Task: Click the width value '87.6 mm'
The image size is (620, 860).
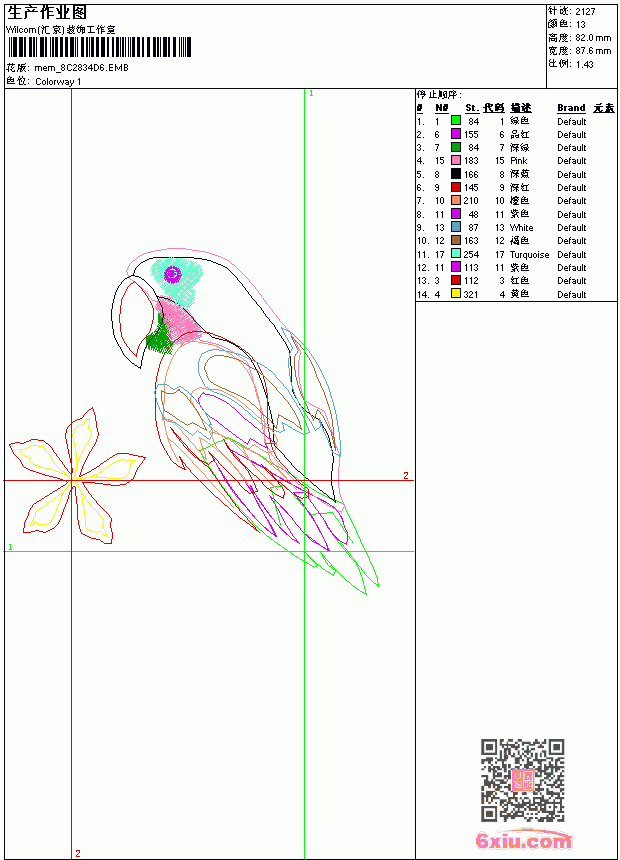Action: click(x=593, y=50)
